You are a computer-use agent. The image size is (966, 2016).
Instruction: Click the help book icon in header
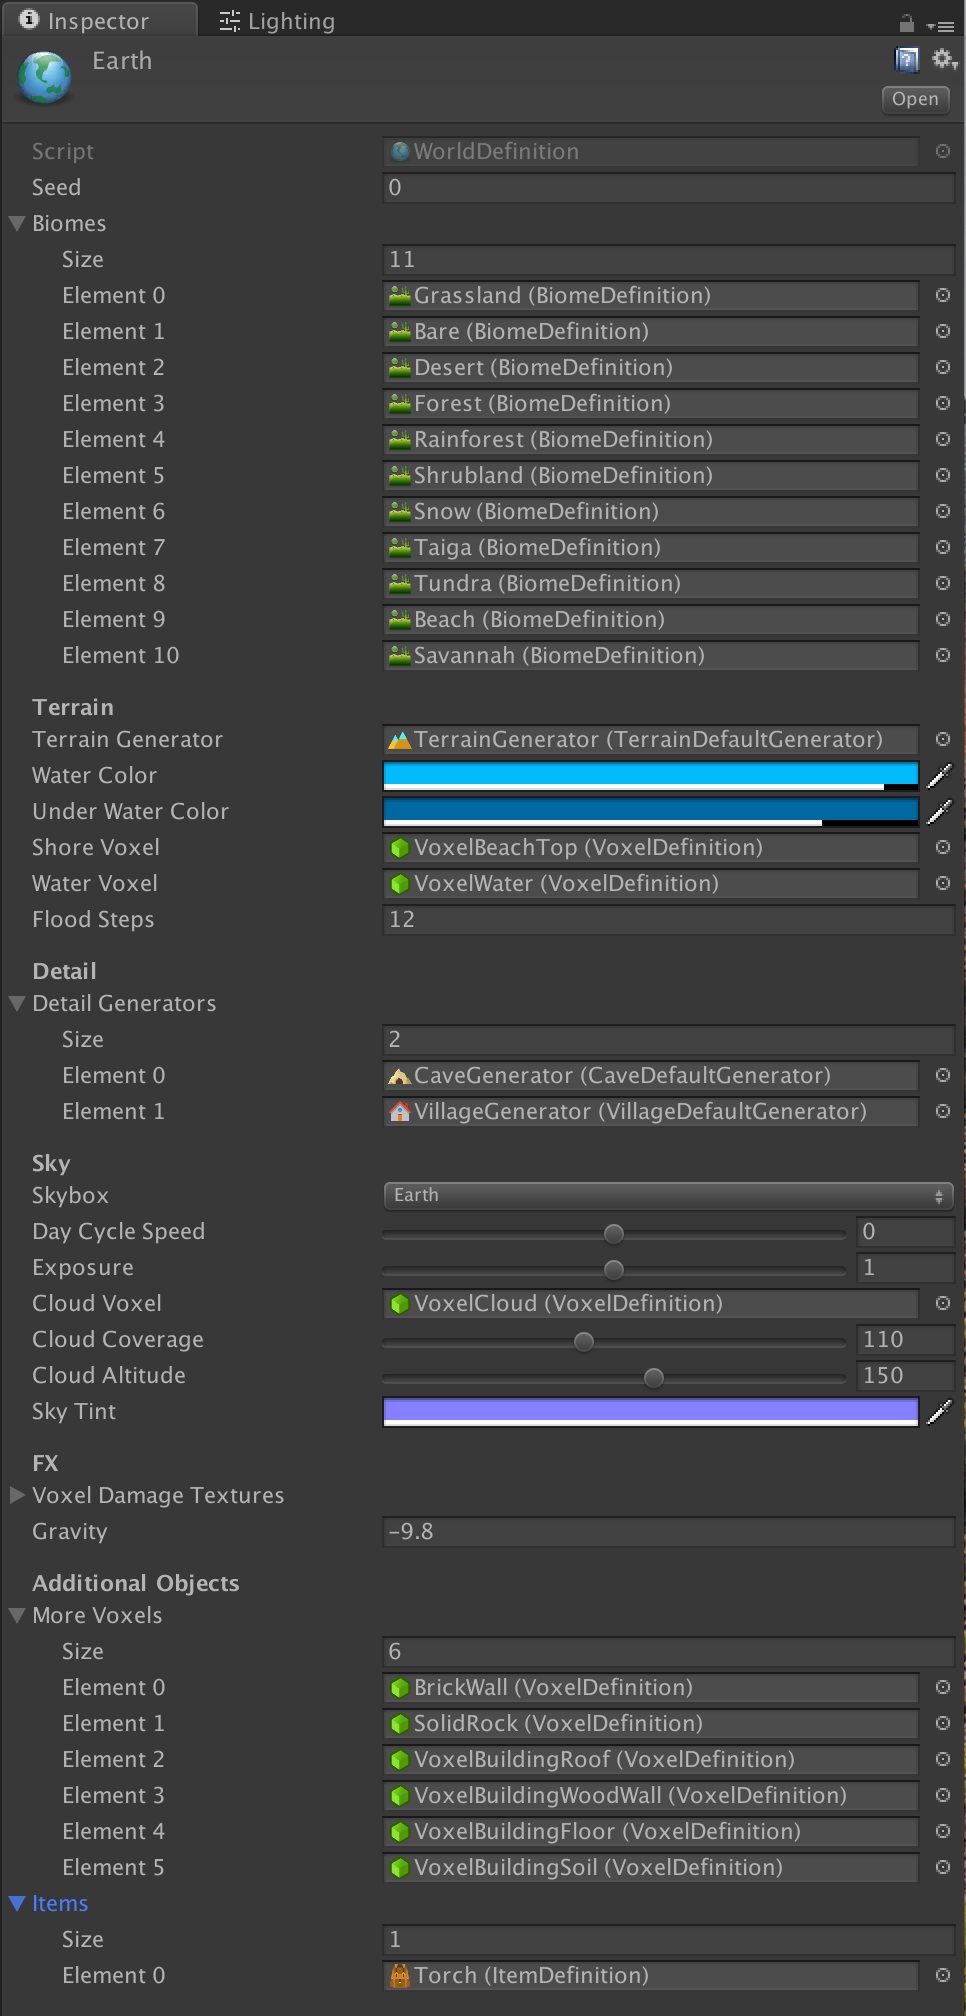906,60
